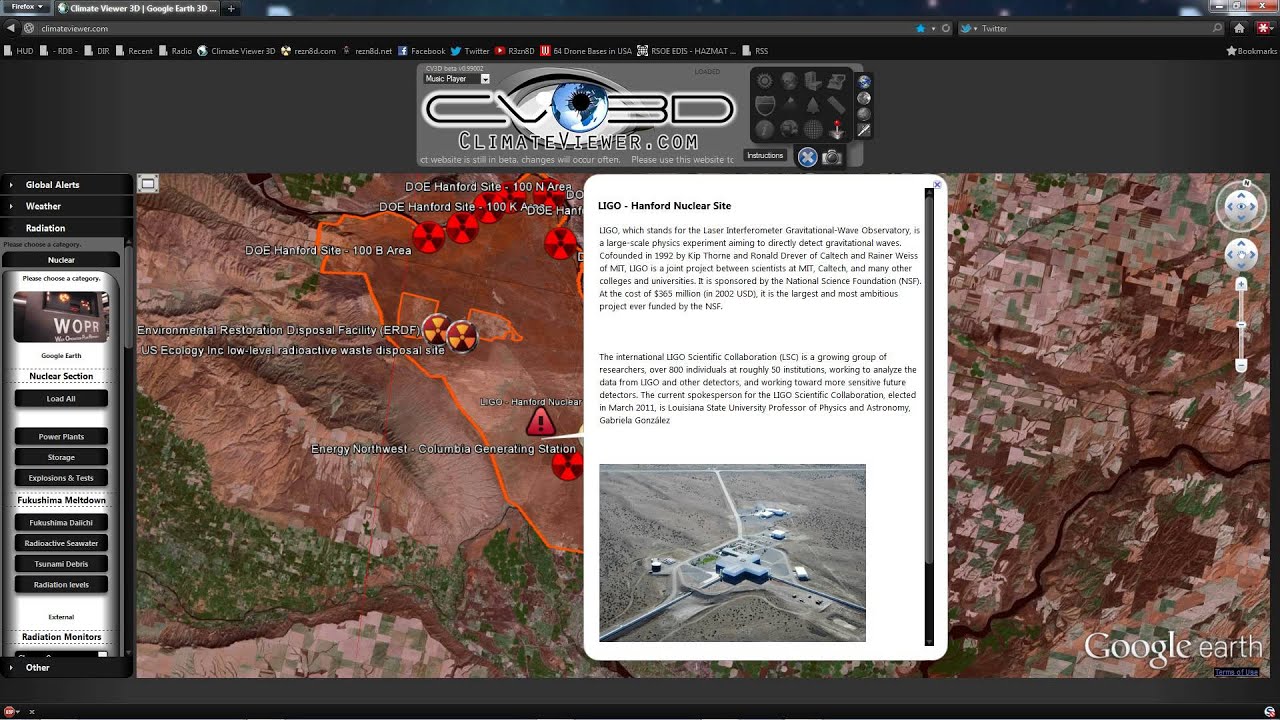Click the grid sphere icon in the toolbar
Viewport: 1280px width, 720px height.
click(x=813, y=129)
